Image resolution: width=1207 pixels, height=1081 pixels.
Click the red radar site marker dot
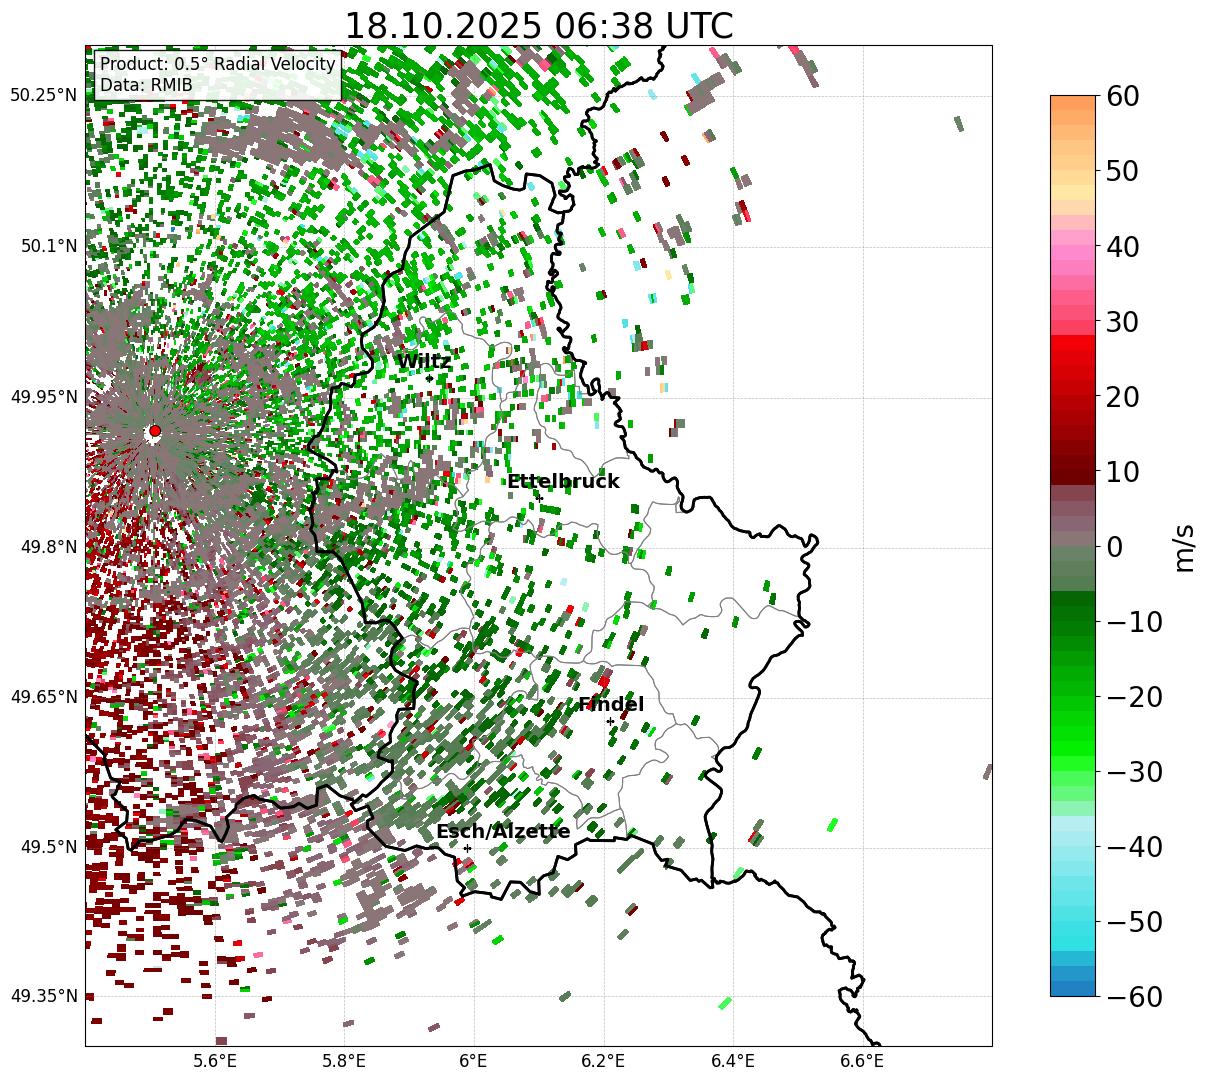[154, 431]
